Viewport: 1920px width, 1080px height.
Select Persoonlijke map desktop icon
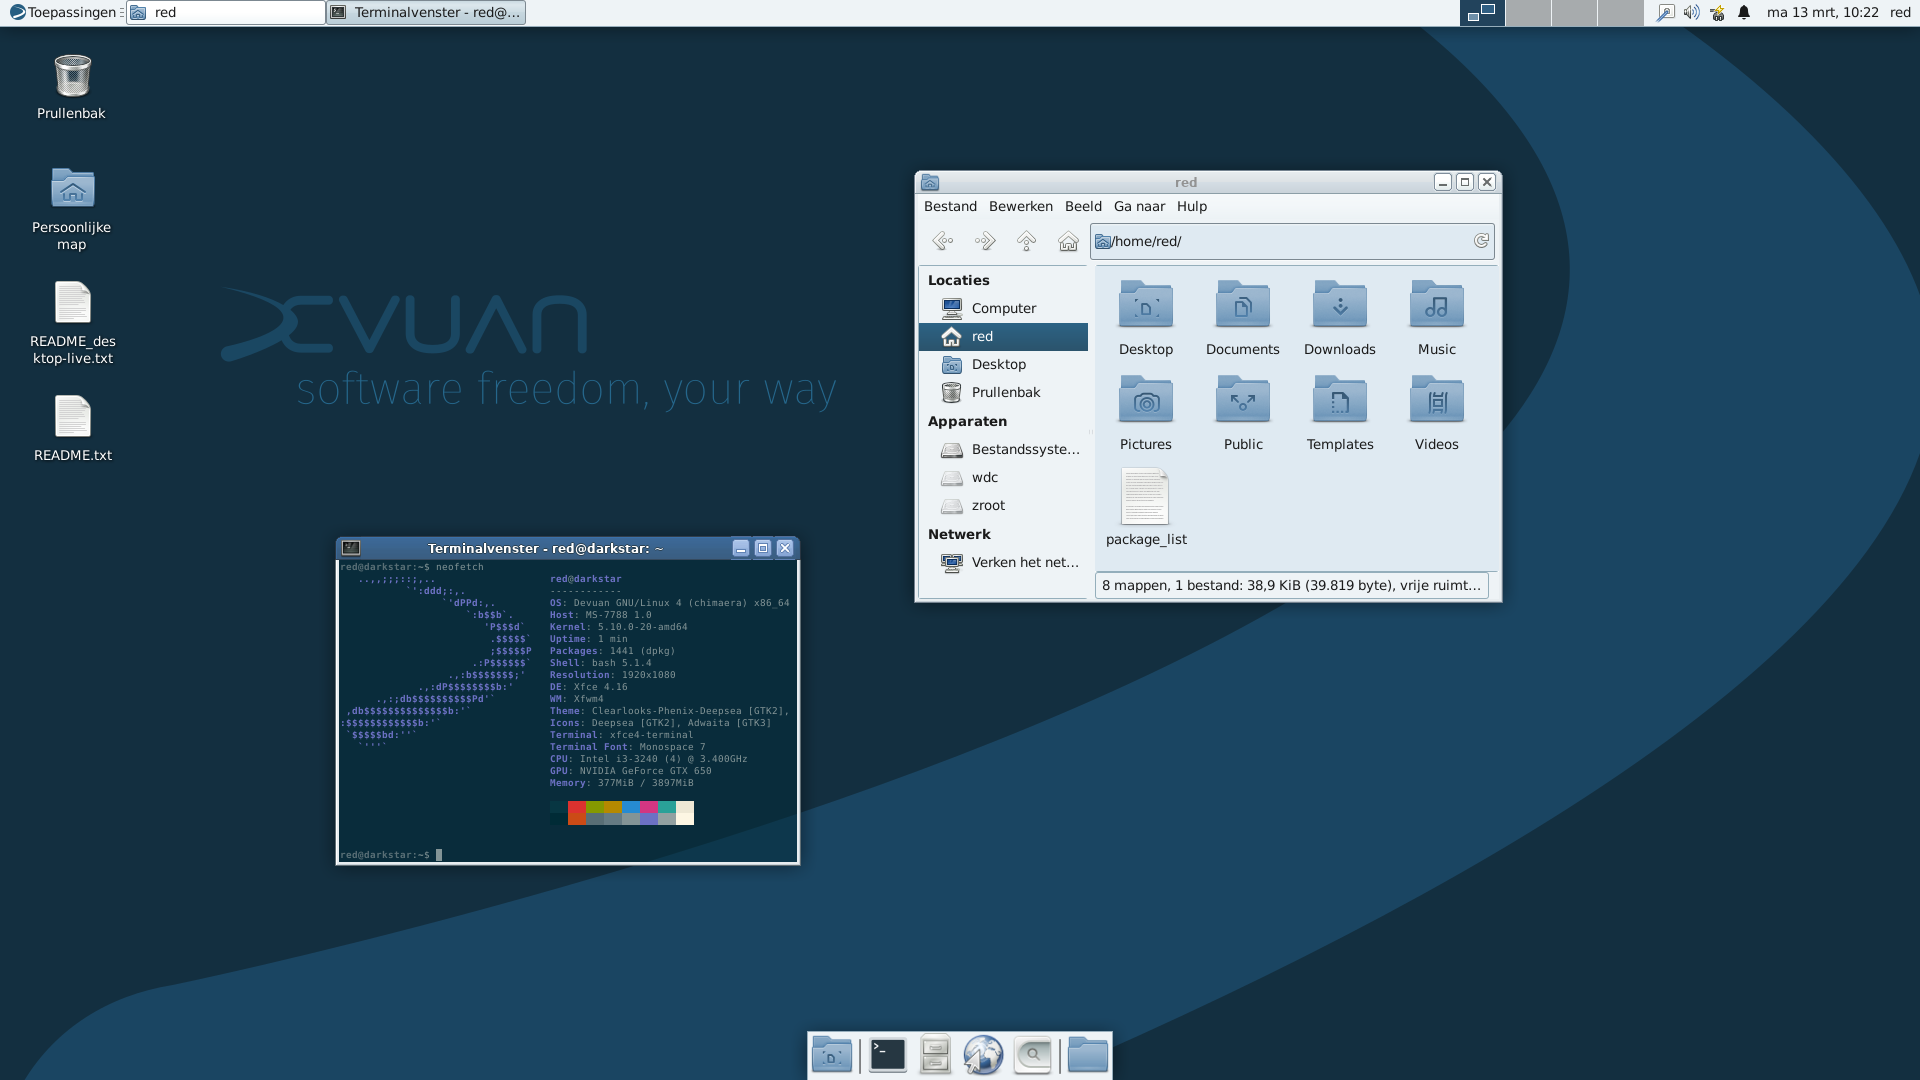[72, 208]
